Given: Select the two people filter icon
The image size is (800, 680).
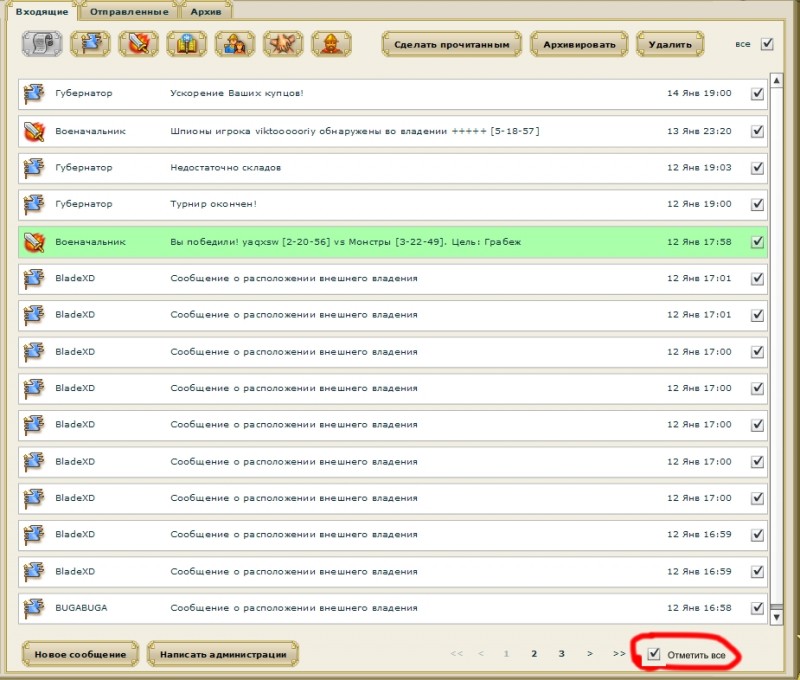Looking at the screenshot, I should click(235, 44).
